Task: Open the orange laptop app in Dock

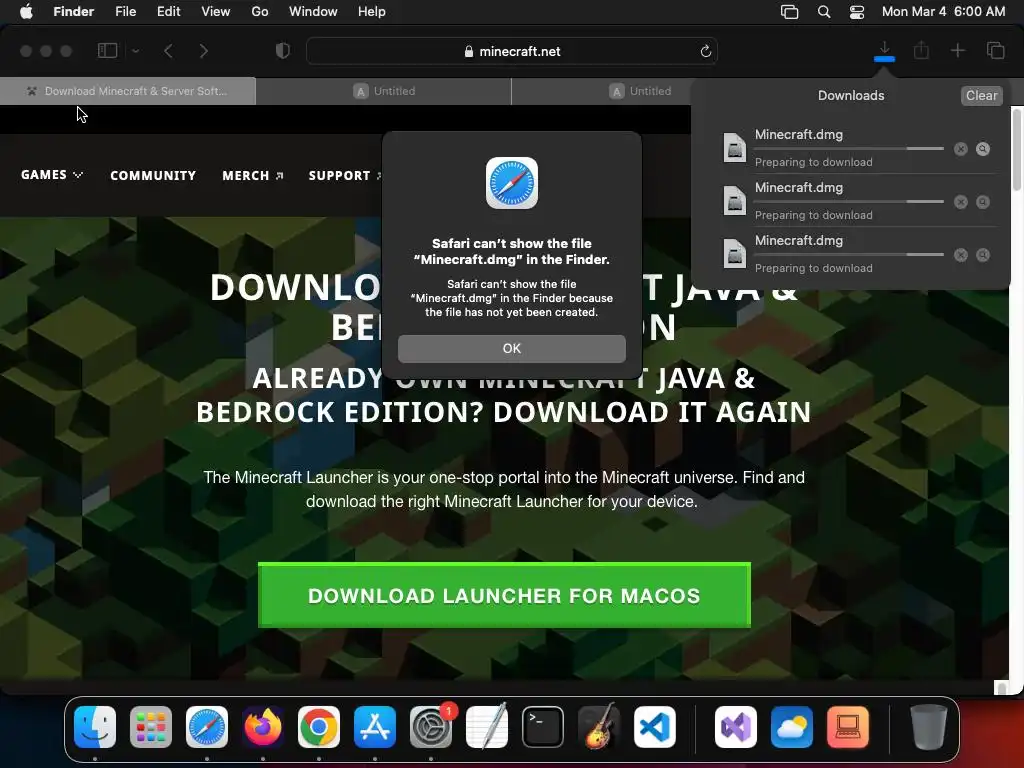Action: 848,727
